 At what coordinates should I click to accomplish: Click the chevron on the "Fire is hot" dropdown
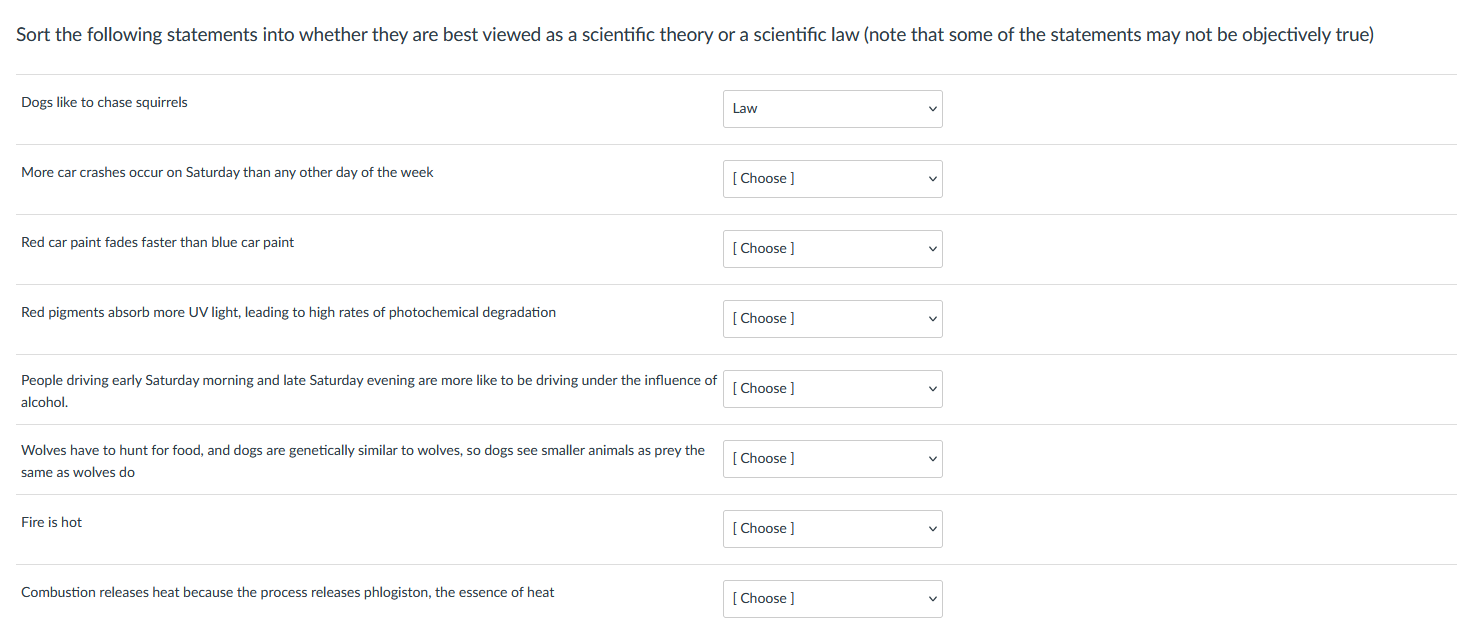coord(932,528)
